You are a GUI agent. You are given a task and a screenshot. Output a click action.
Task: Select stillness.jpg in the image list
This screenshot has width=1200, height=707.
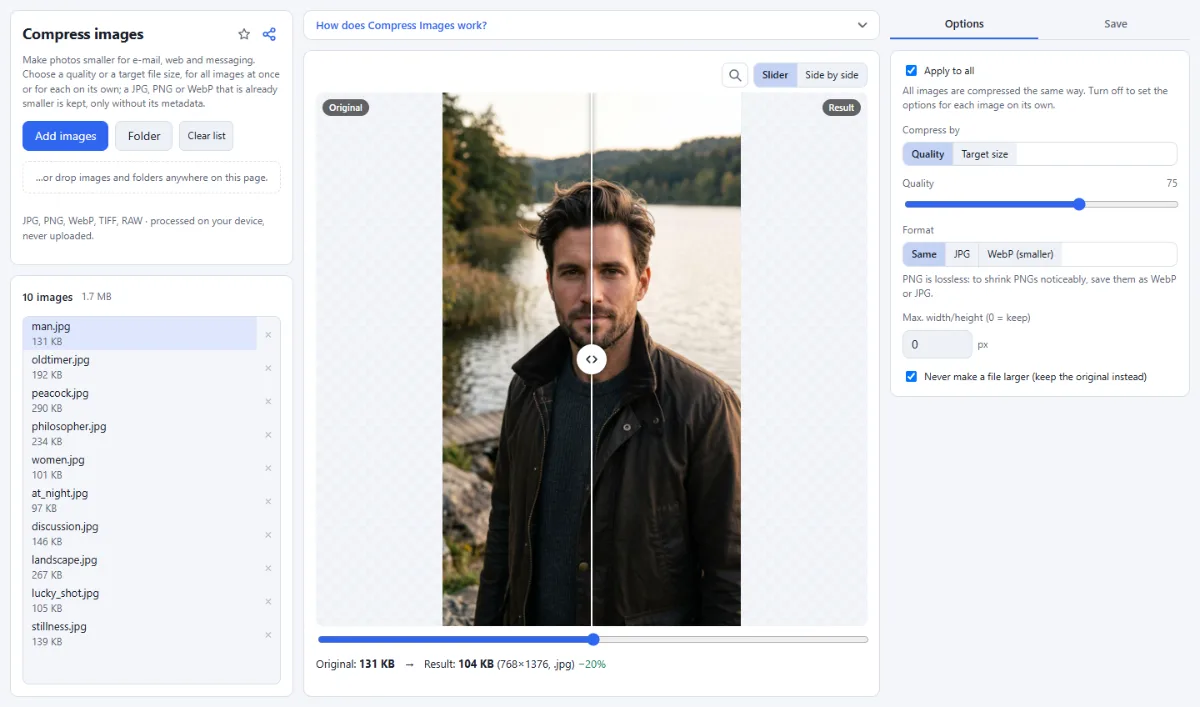(x=140, y=634)
